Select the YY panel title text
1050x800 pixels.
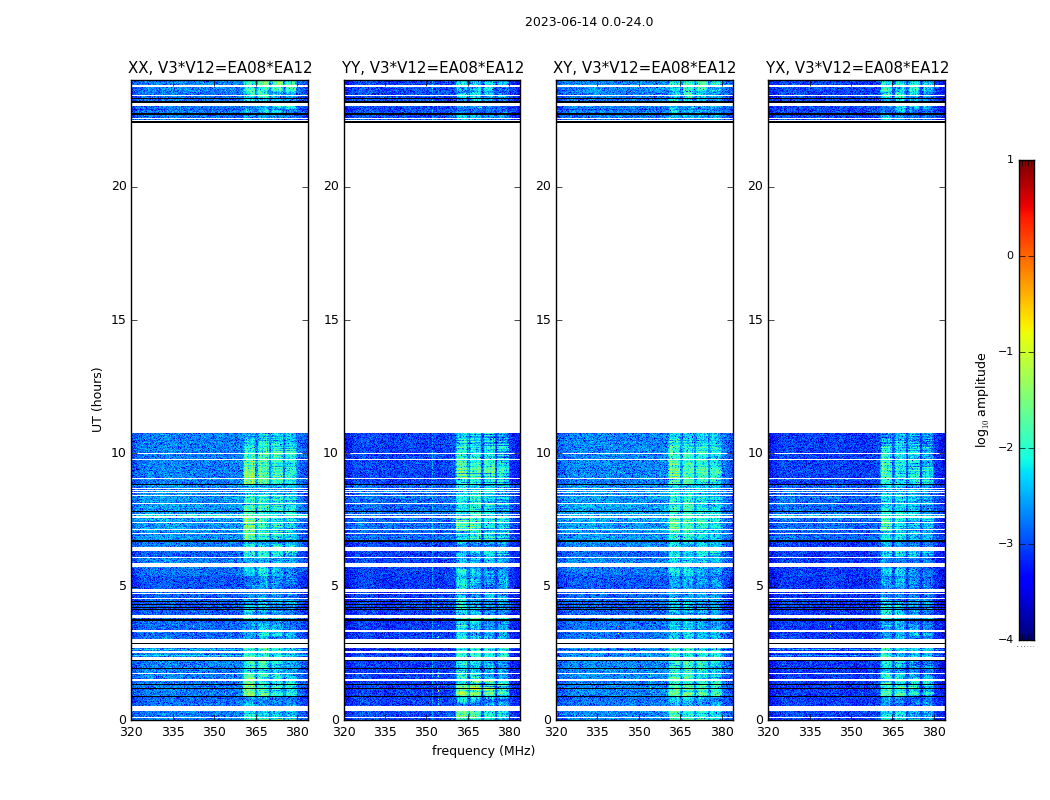pyautogui.click(x=432, y=68)
